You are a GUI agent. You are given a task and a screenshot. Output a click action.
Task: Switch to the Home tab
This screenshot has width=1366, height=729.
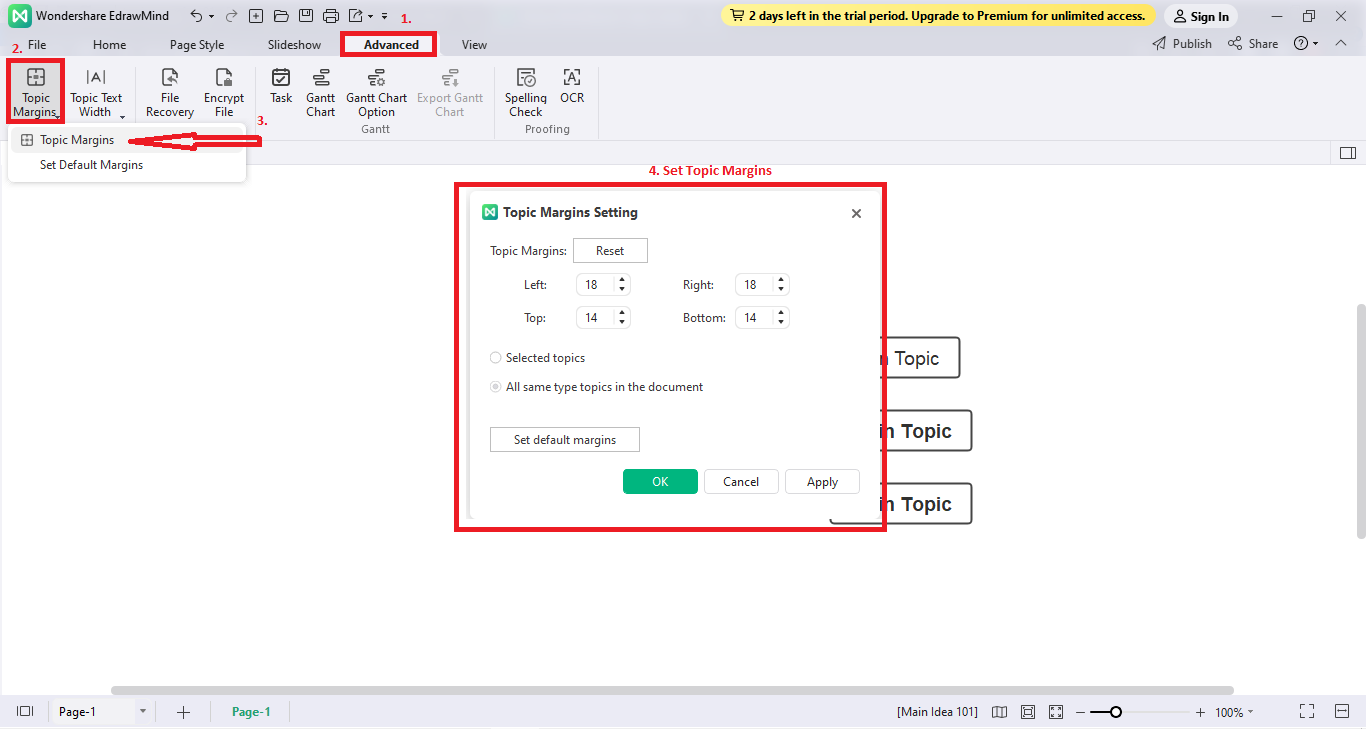(110, 45)
